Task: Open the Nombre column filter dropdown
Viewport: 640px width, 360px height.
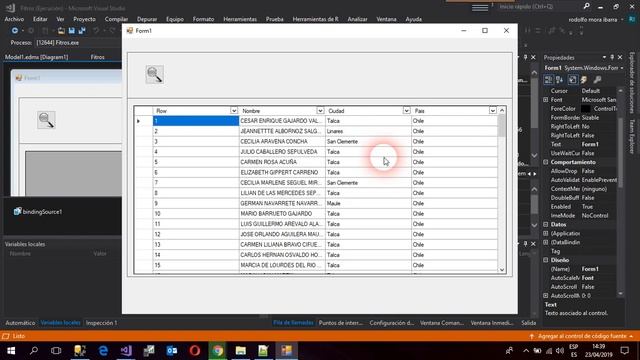Action: (320, 111)
